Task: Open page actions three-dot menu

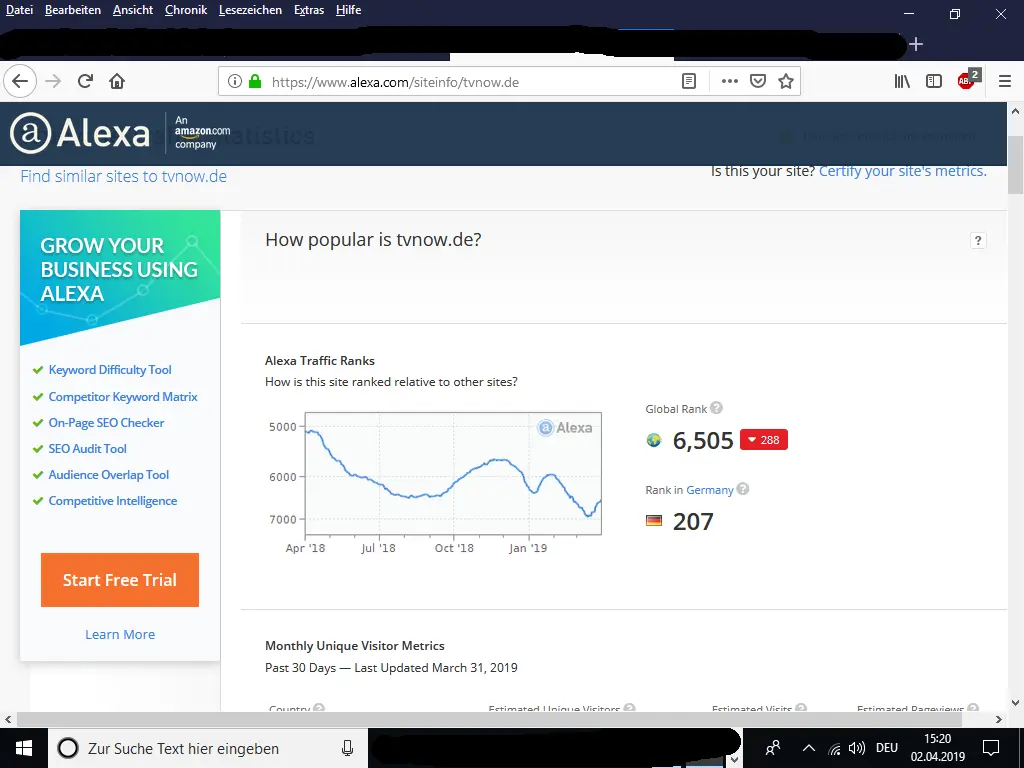Action: click(x=729, y=81)
